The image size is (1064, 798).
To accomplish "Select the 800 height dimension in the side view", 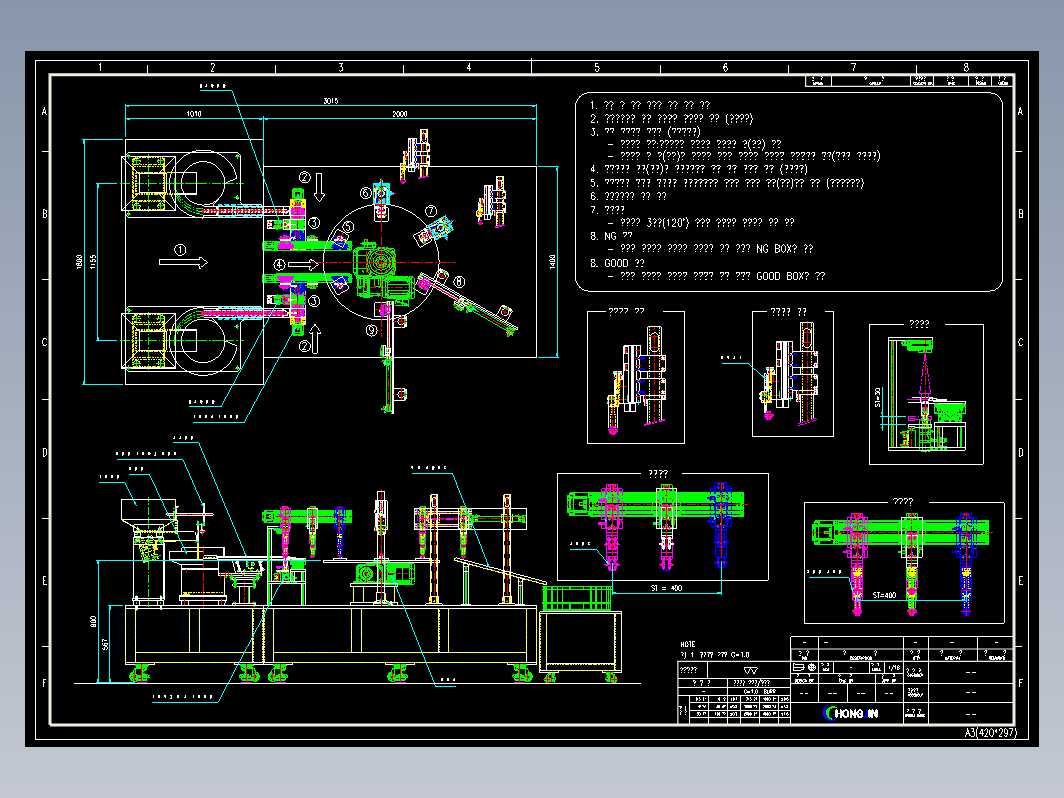I will [94, 621].
